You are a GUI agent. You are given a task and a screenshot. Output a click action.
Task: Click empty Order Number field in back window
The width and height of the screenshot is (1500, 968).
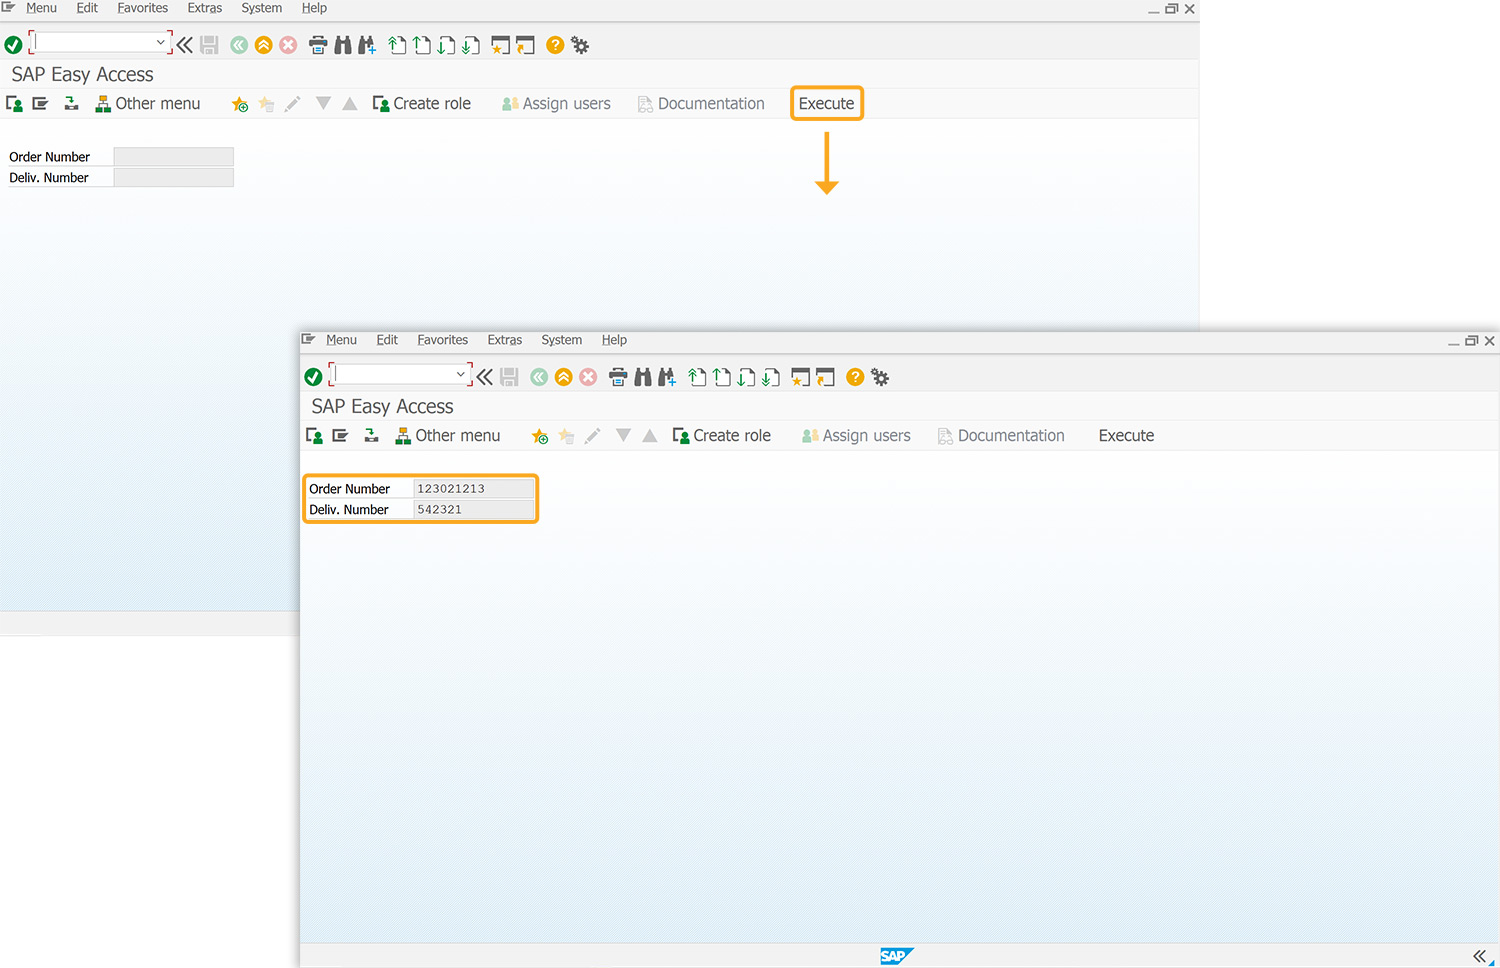[174, 157]
